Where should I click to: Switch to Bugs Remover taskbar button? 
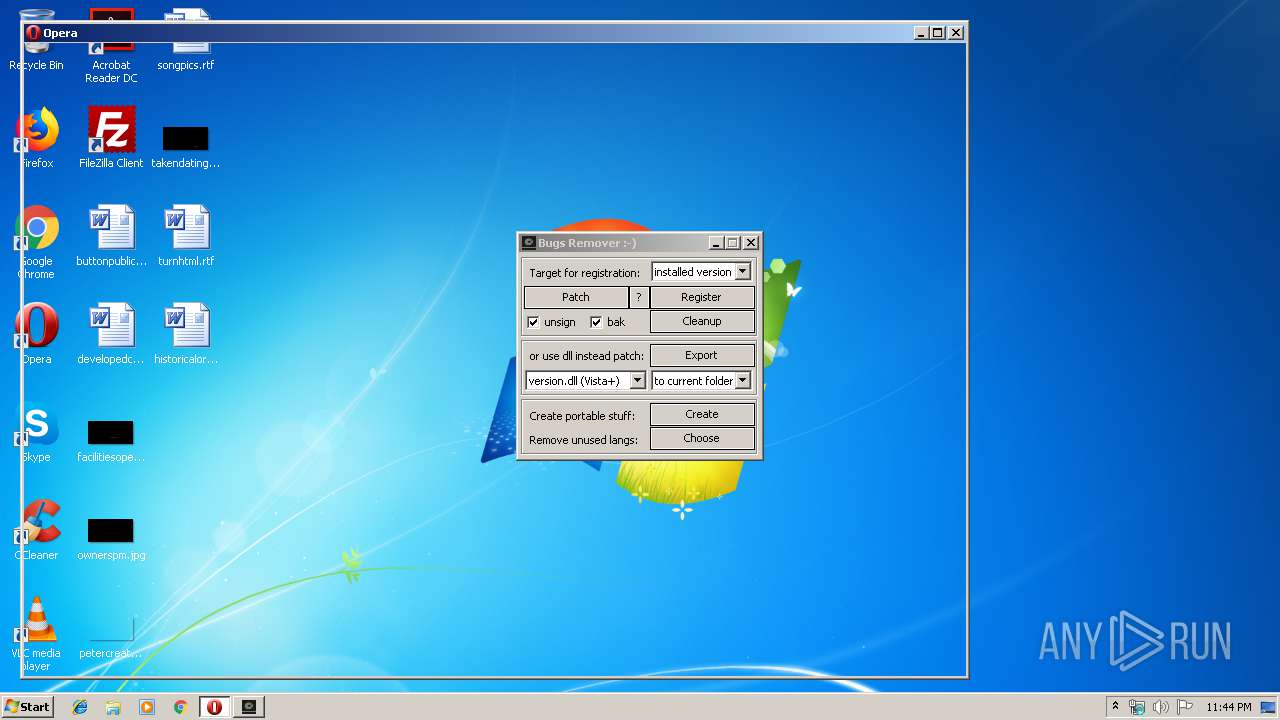click(249, 707)
